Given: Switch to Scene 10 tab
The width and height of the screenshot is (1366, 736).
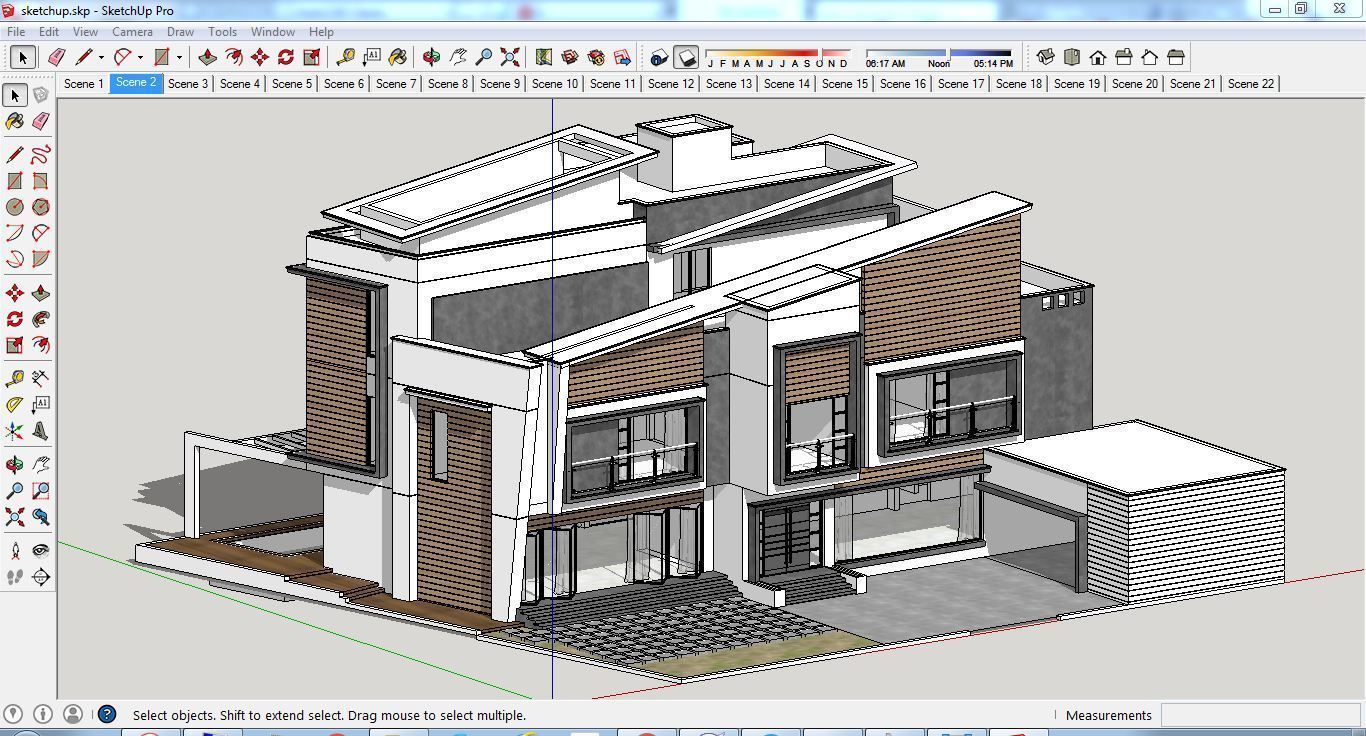Looking at the screenshot, I should point(555,84).
